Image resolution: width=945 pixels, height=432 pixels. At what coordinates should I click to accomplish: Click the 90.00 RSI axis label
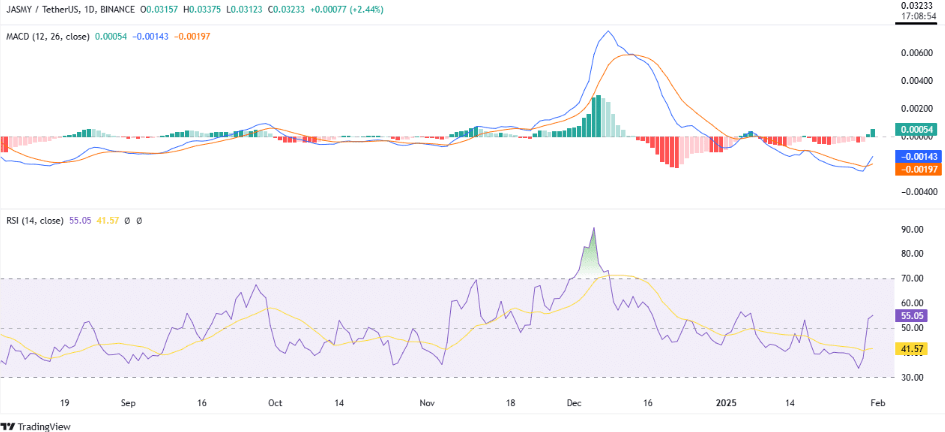(x=911, y=230)
